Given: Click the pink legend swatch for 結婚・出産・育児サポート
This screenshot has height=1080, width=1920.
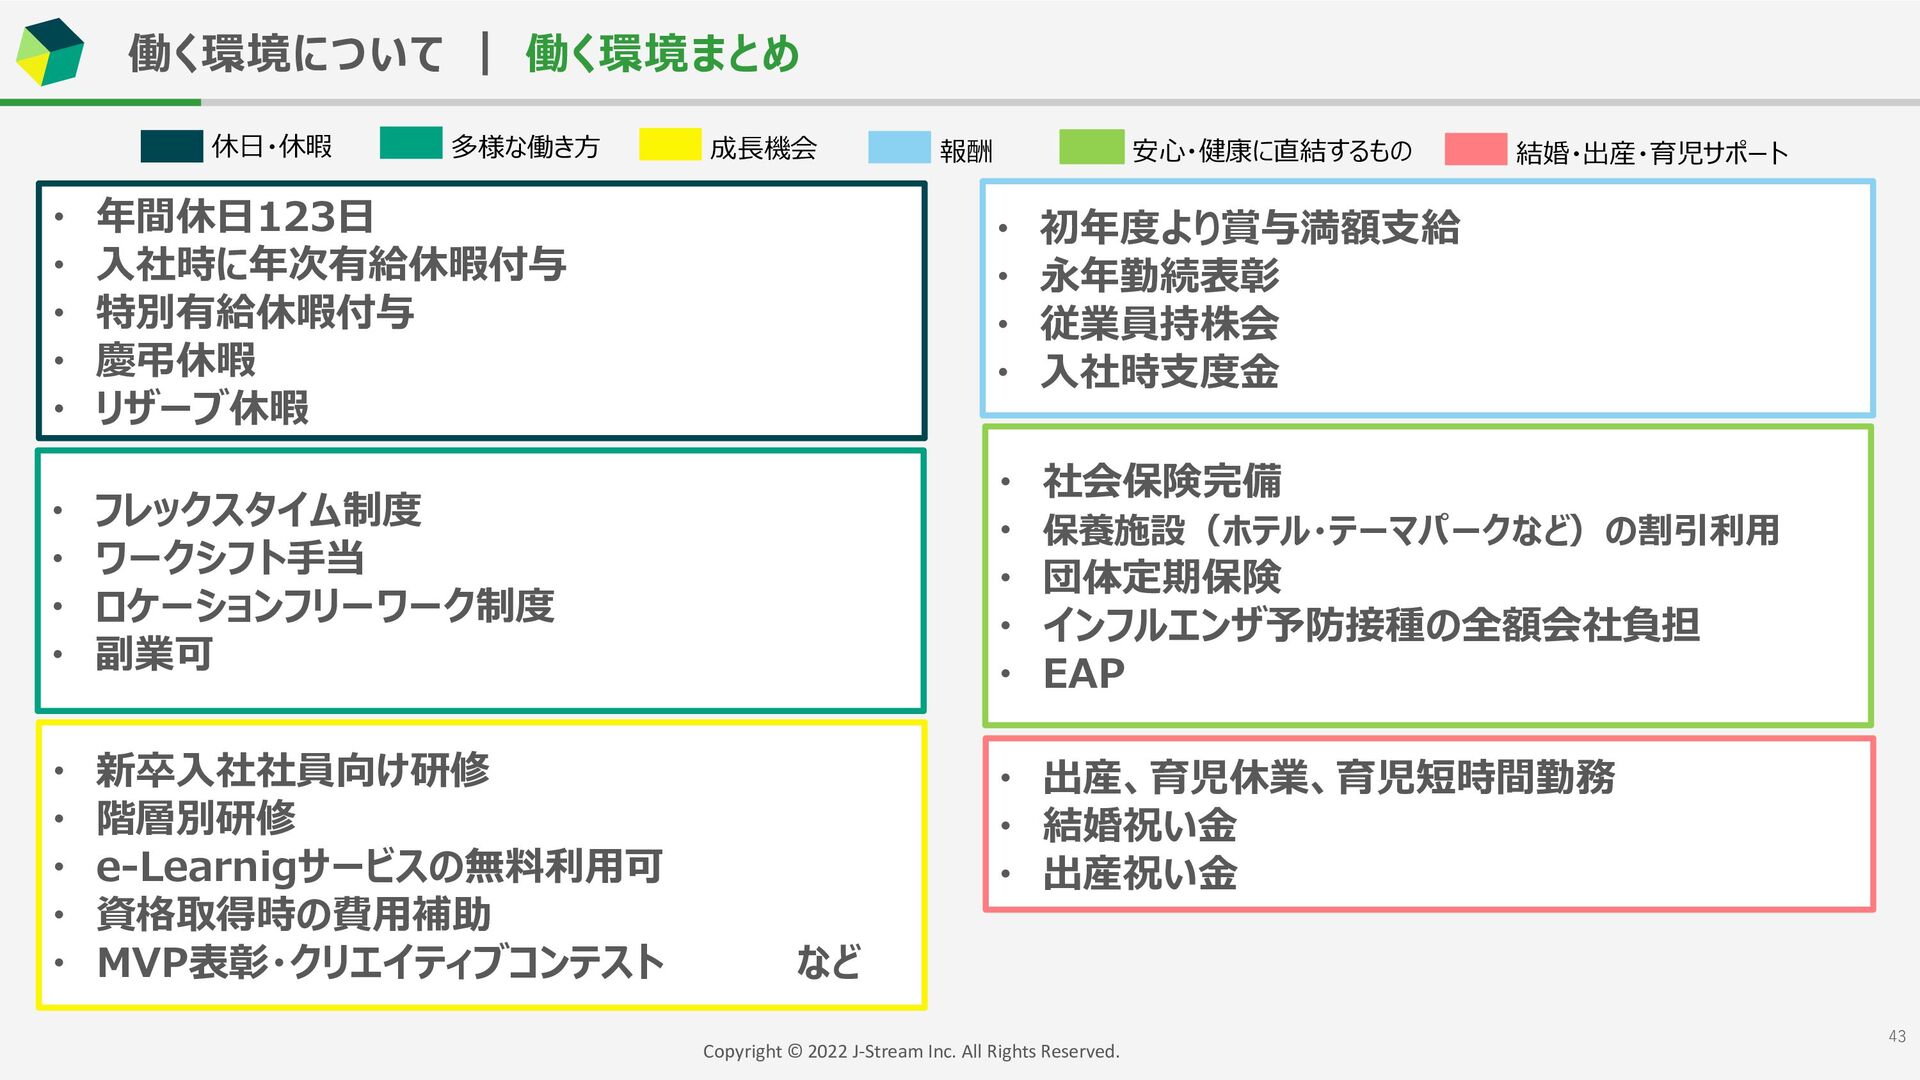Looking at the screenshot, I should [x=1475, y=149].
